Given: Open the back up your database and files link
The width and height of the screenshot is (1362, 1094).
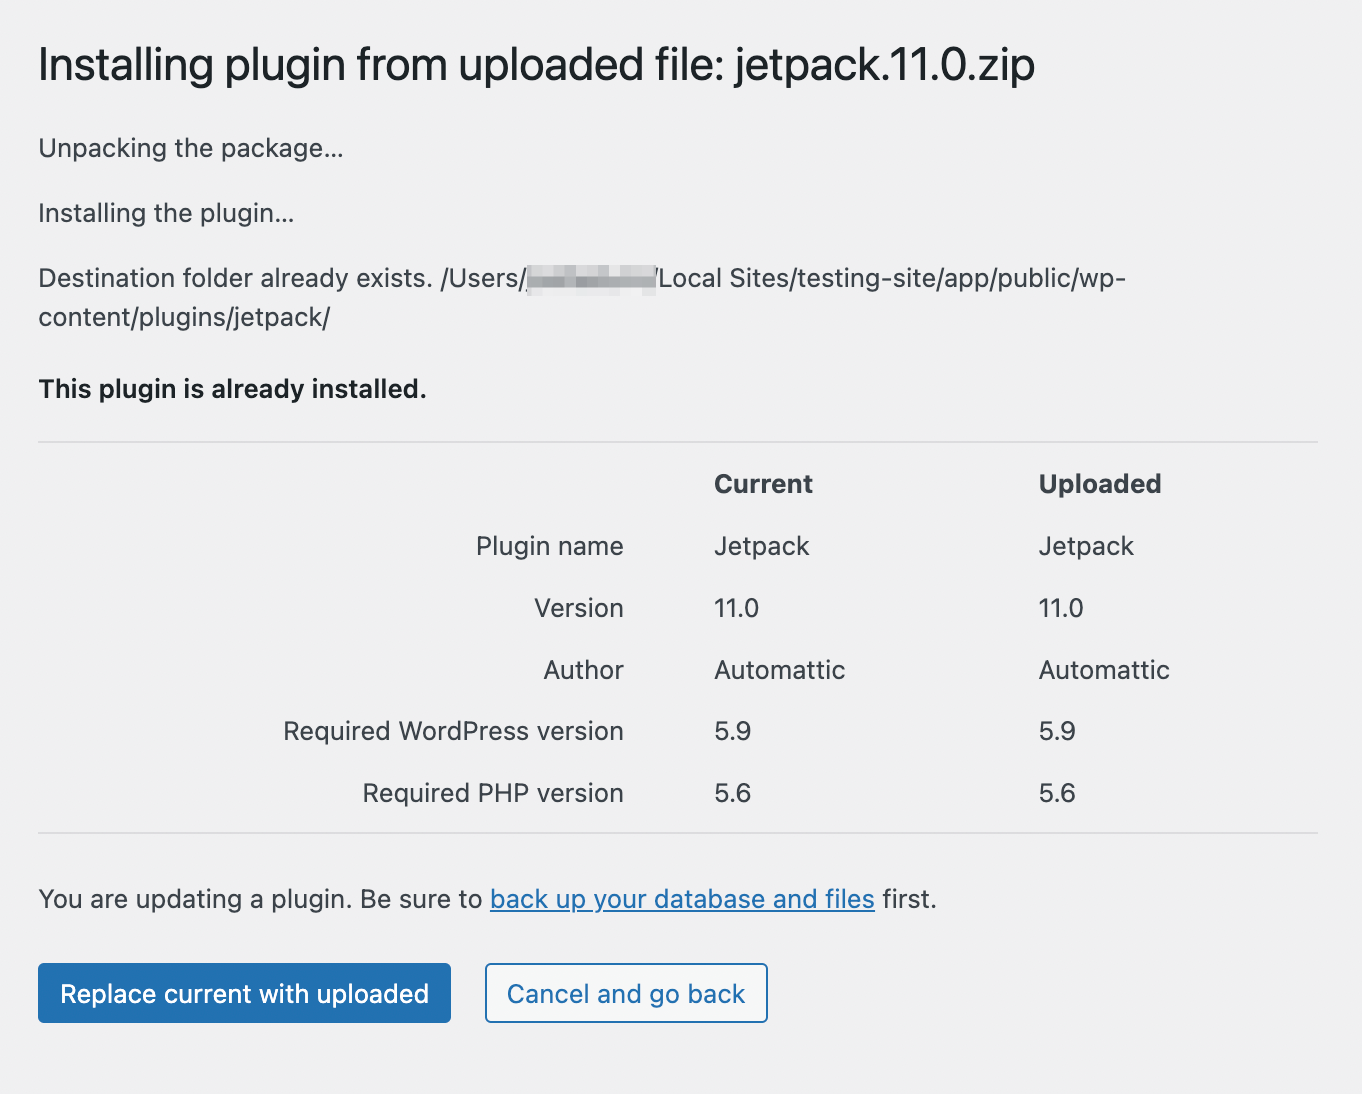Looking at the screenshot, I should point(681,899).
